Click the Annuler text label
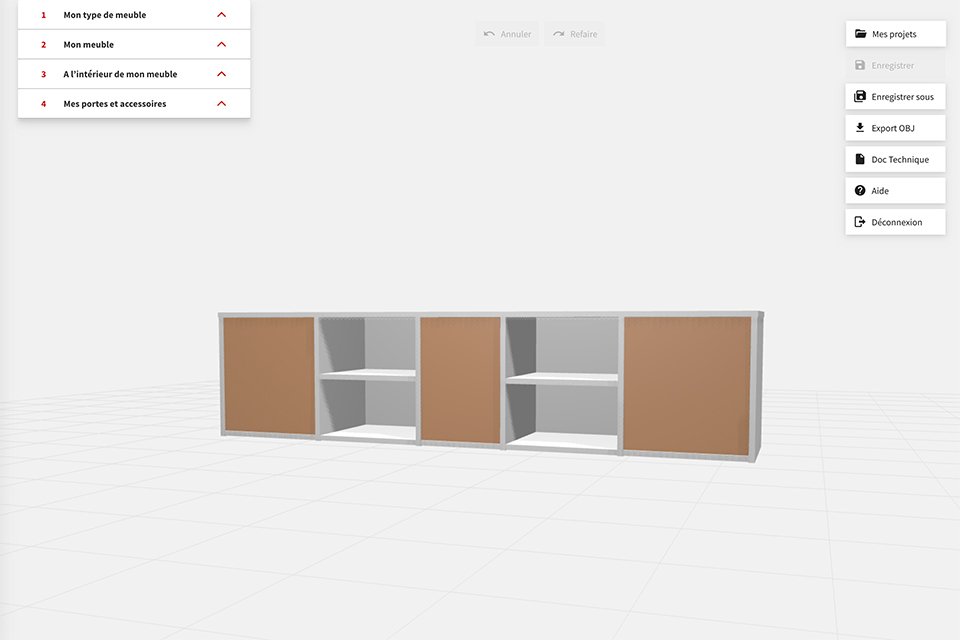 point(516,34)
